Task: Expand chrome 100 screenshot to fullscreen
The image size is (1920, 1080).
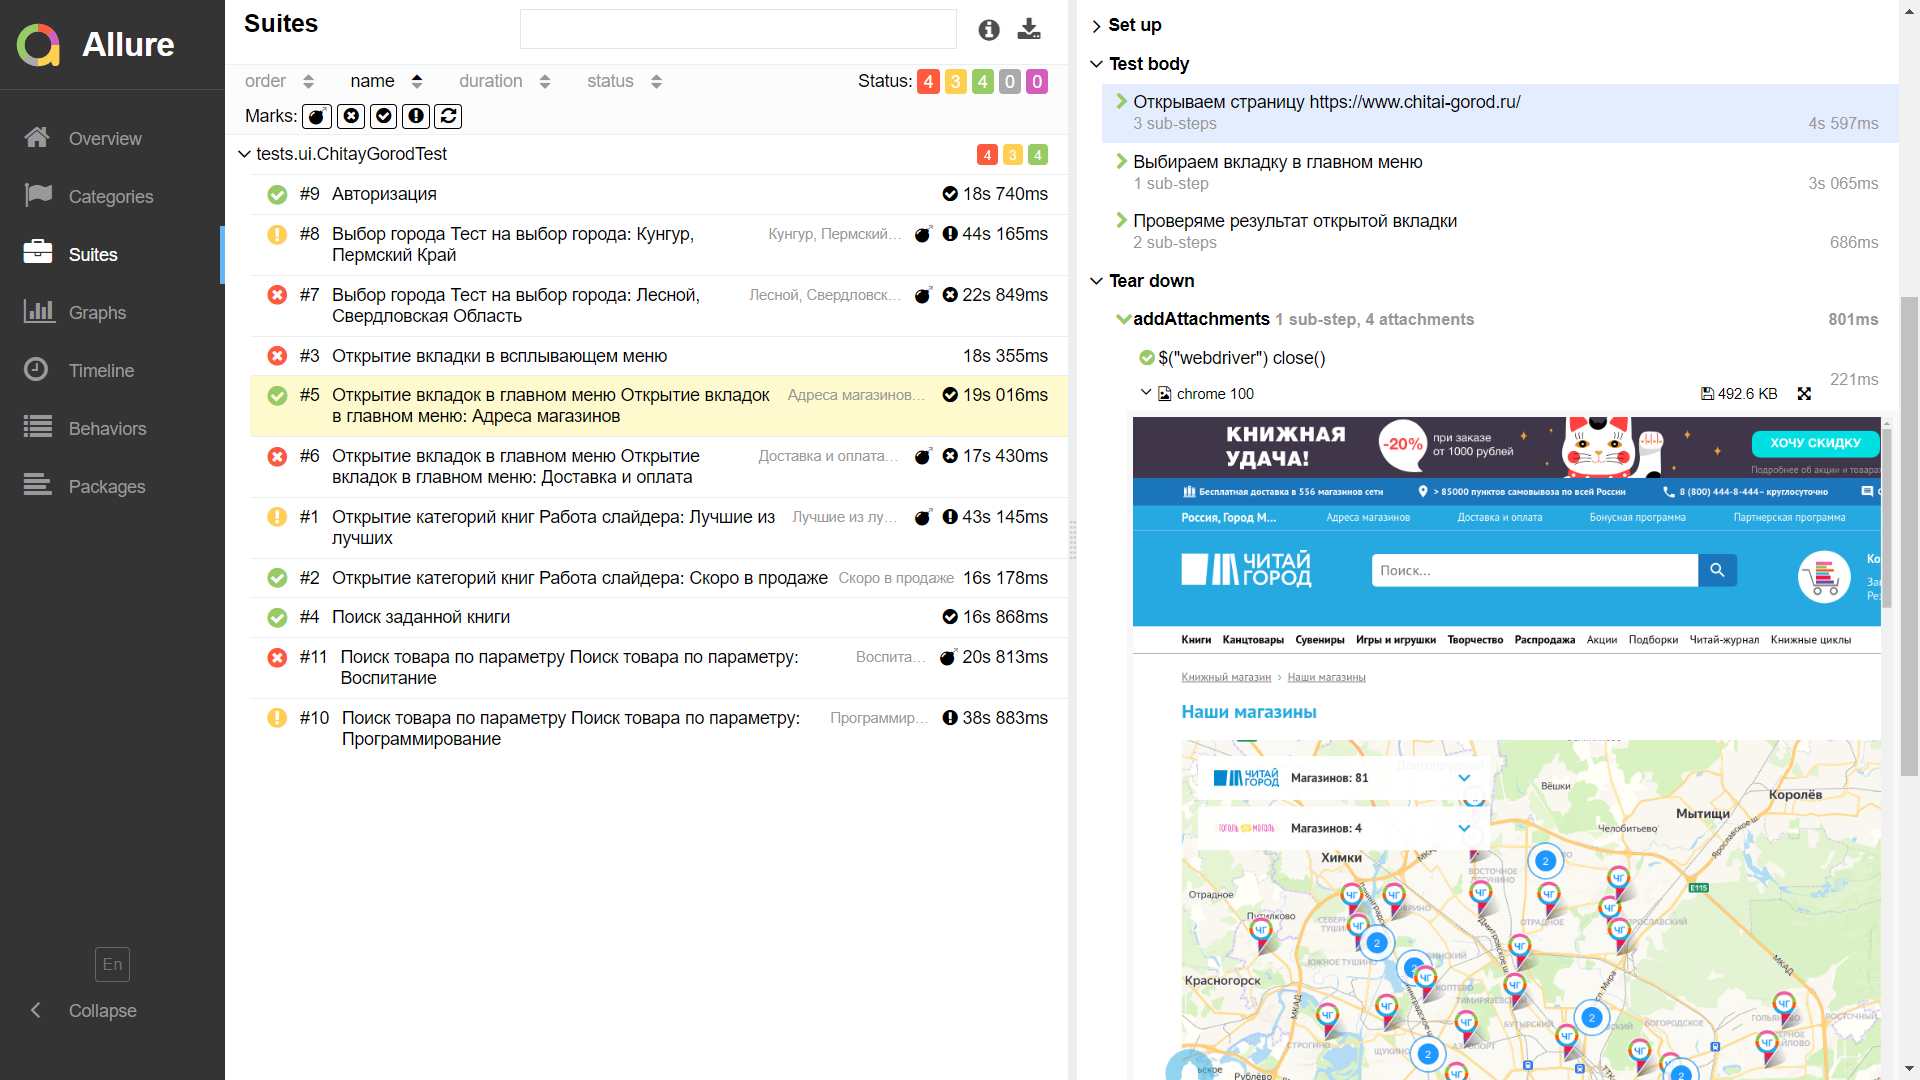Action: [x=1804, y=394]
